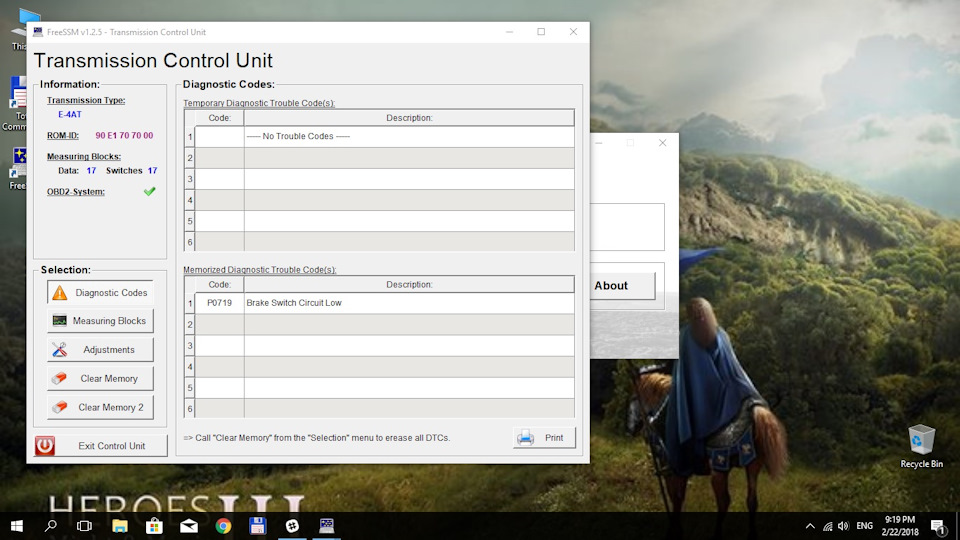
Task: Click row header 1 of Memorized table
Action: point(190,303)
